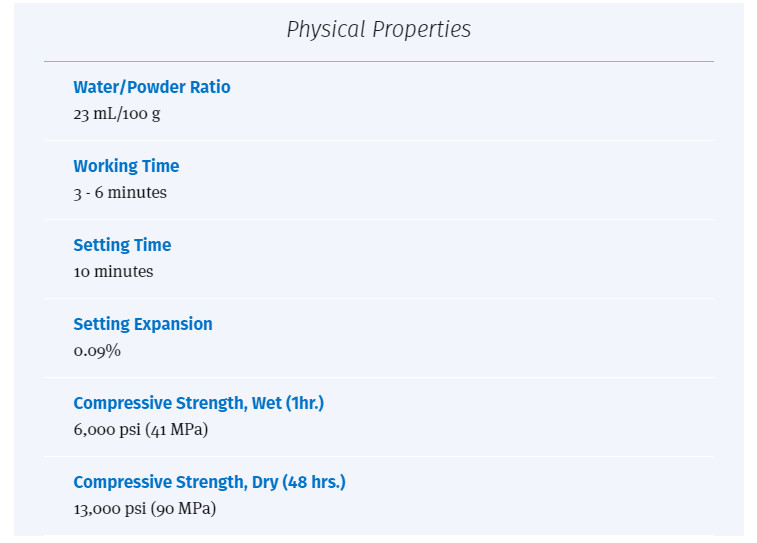
Task: Click the Physical Properties heading
Action: [378, 30]
